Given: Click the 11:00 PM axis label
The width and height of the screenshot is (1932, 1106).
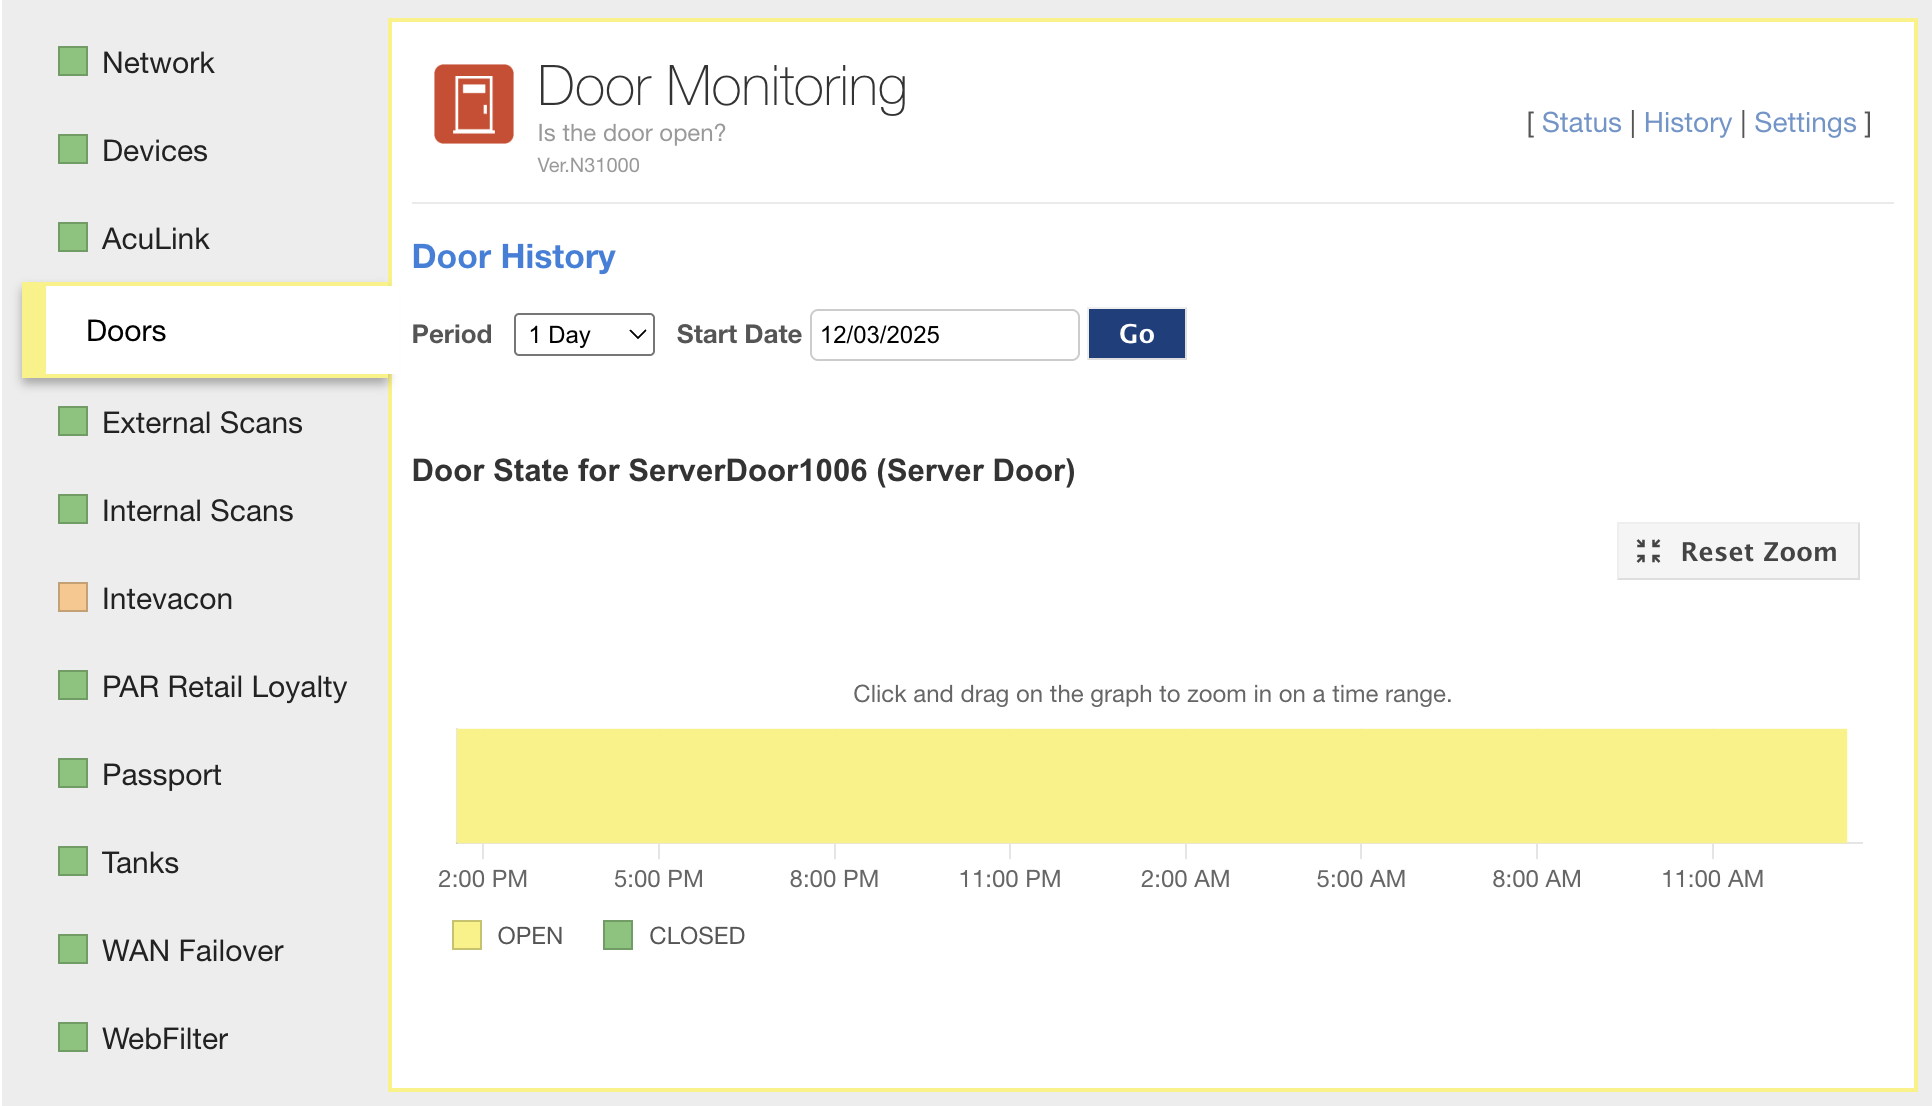Looking at the screenshot, I should [x=1010, y=878].
